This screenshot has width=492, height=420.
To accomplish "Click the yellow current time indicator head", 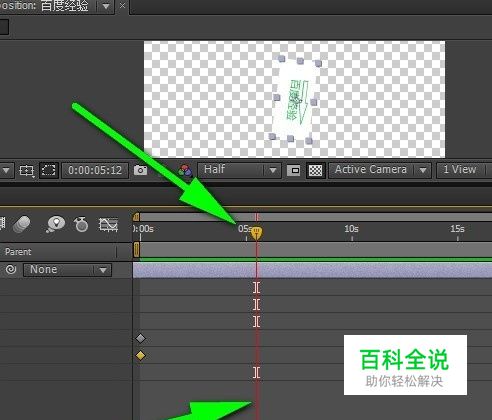I will tap(256, 233).
